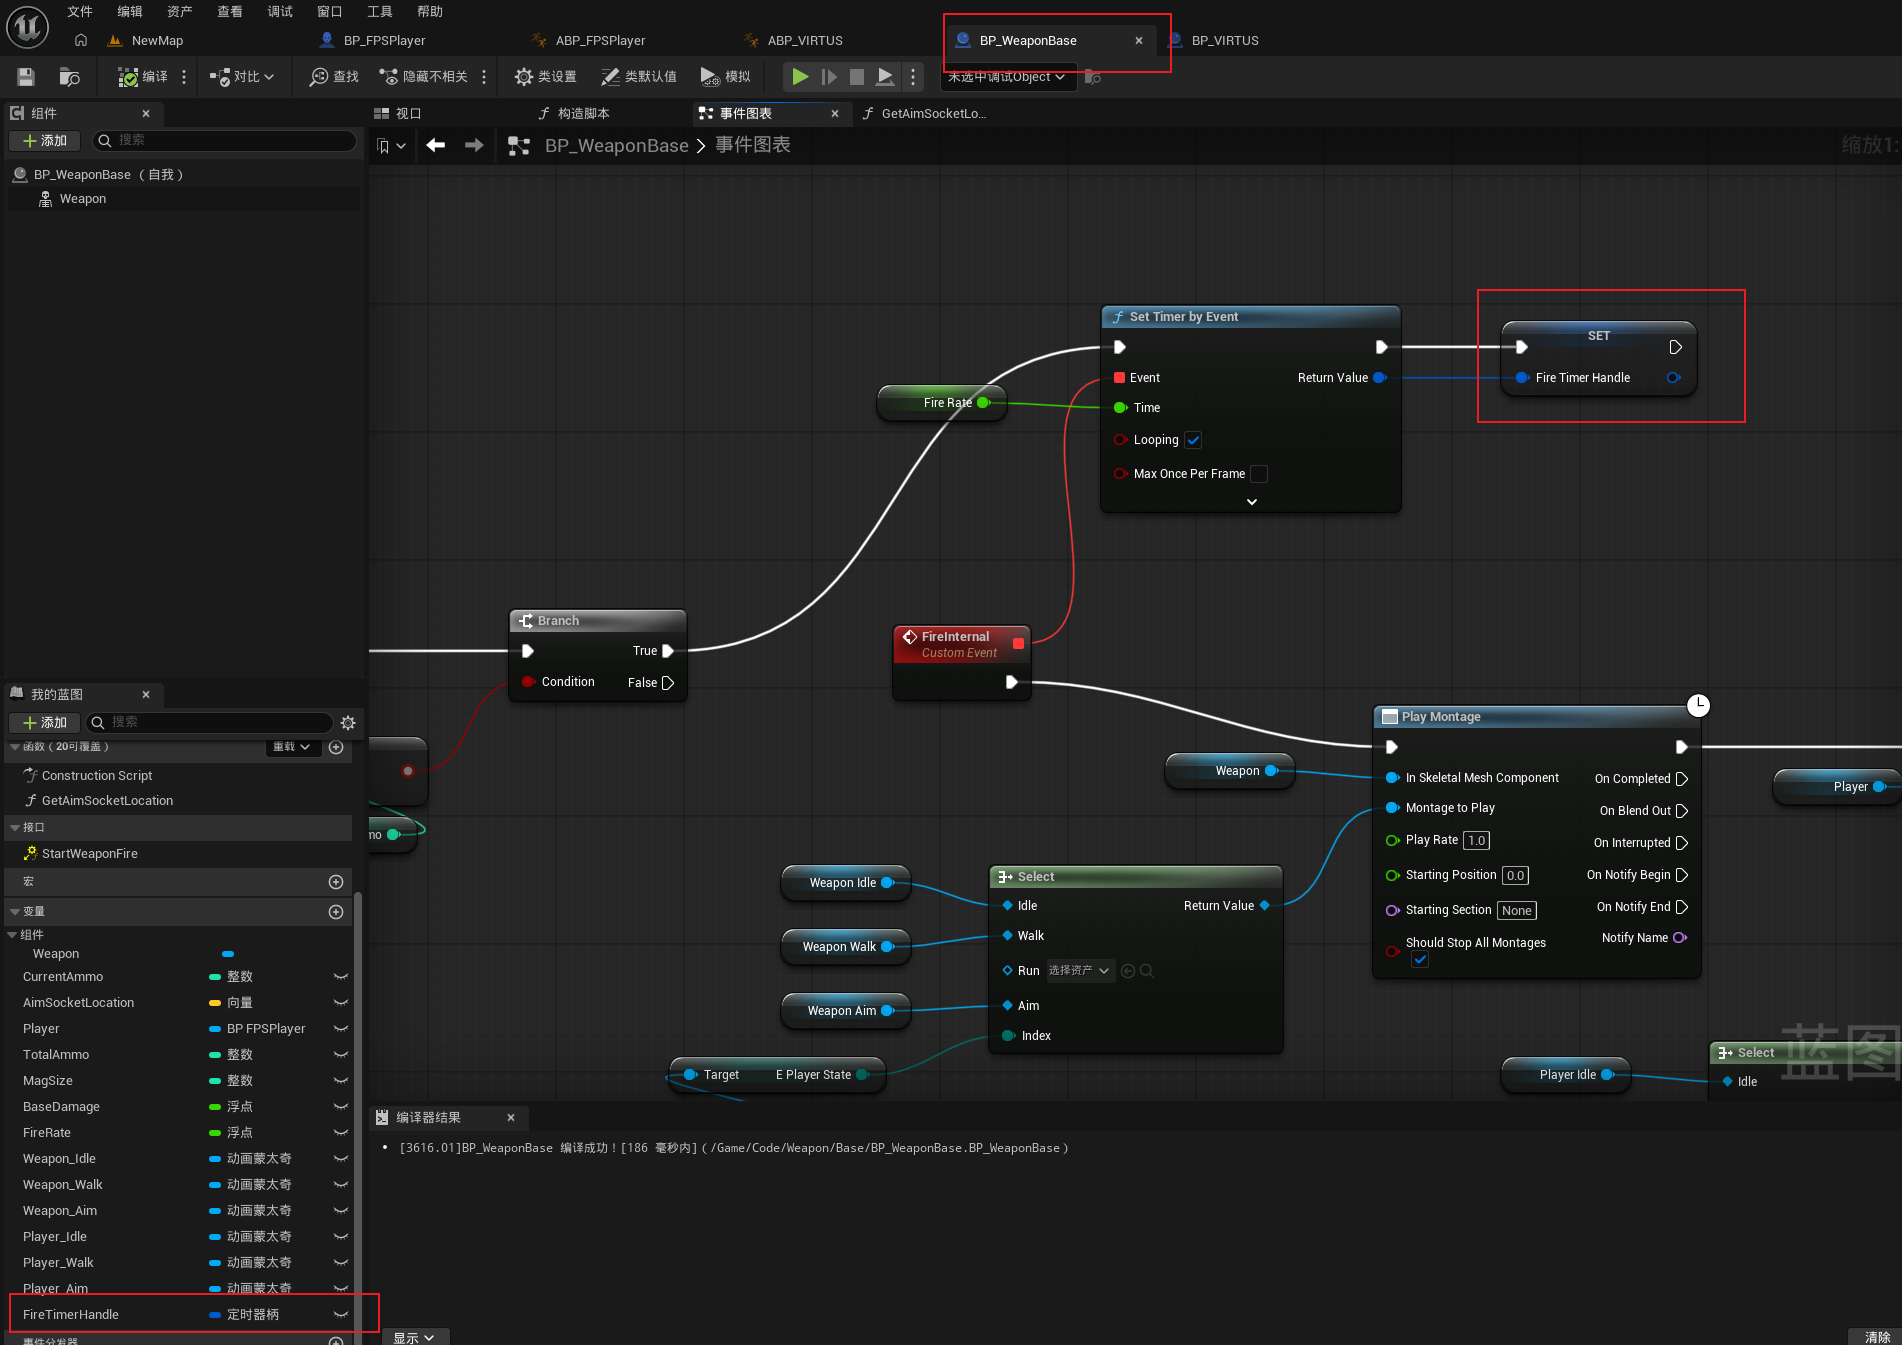This screenshot has width=1902, height=1345.
Task: Close the BP_WeaponBase tab
Action: (1139, 41)
